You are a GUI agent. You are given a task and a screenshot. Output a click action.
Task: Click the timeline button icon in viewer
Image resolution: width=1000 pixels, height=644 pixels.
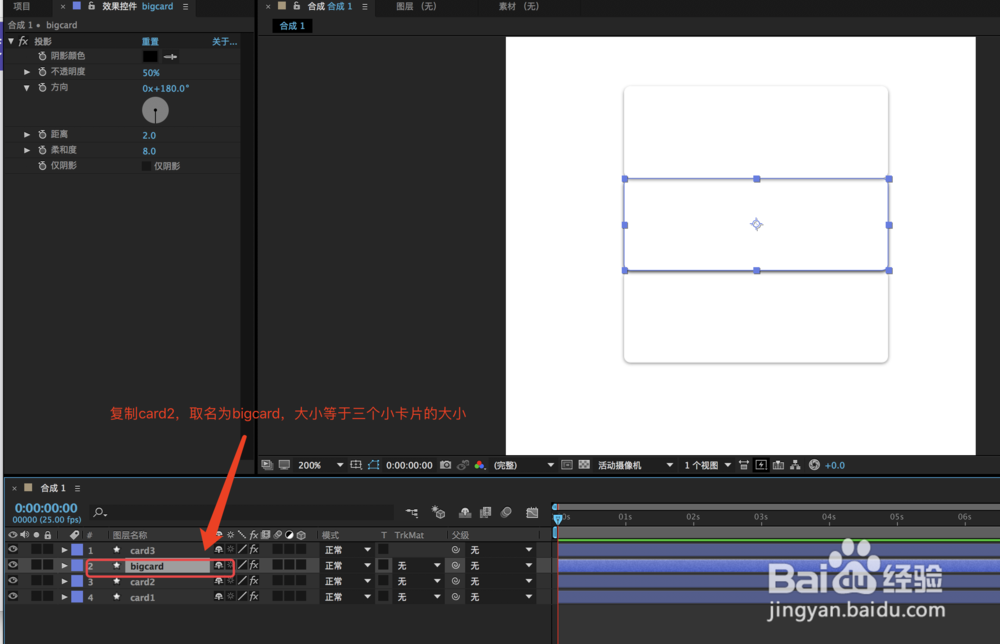pos(779,465)
